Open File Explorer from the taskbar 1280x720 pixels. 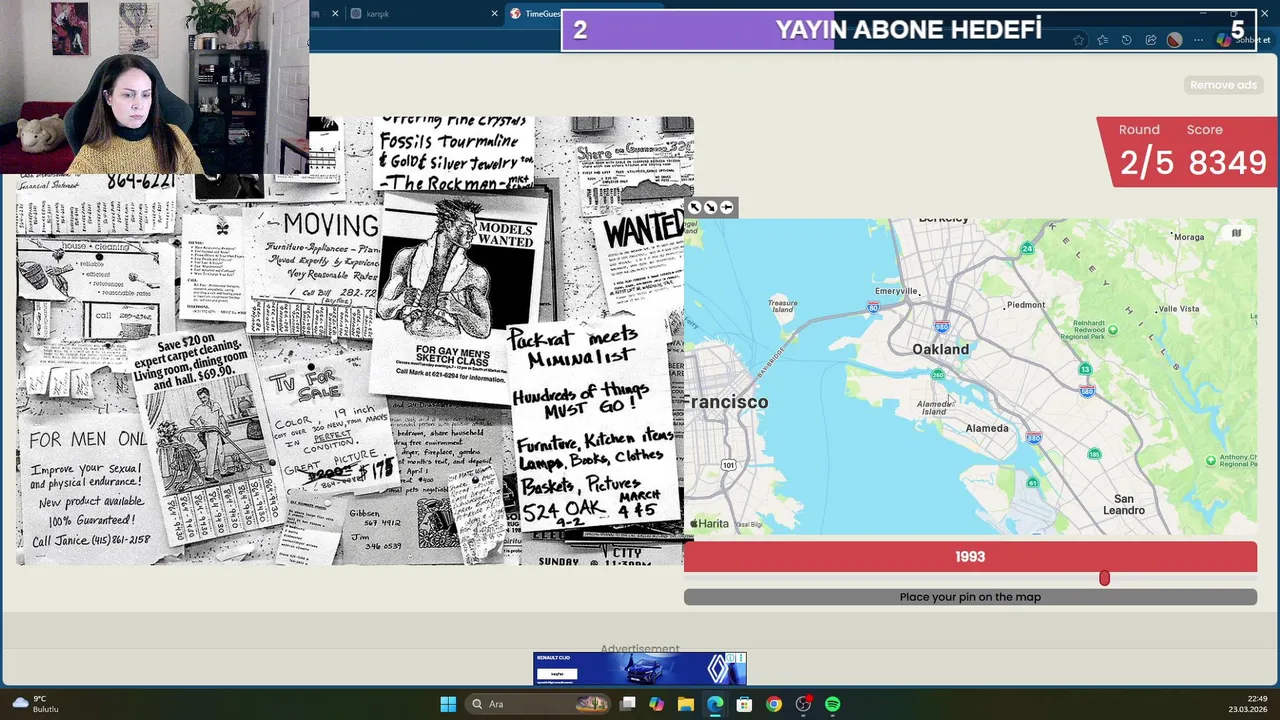coord(685,704)
